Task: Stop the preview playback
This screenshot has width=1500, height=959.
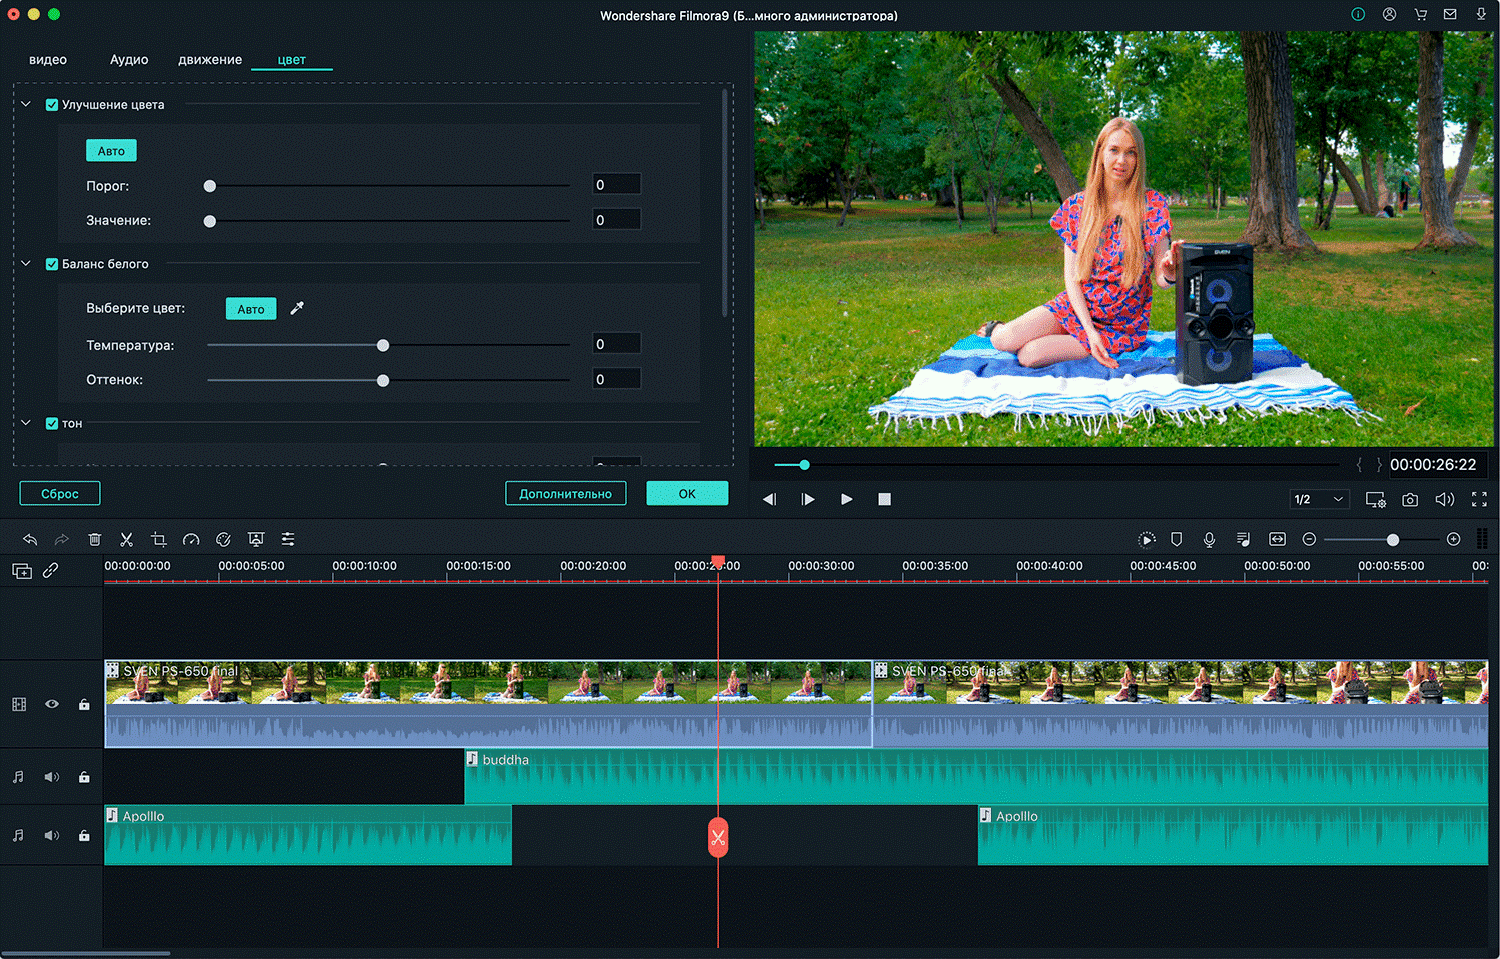Action: pos(884,499)
